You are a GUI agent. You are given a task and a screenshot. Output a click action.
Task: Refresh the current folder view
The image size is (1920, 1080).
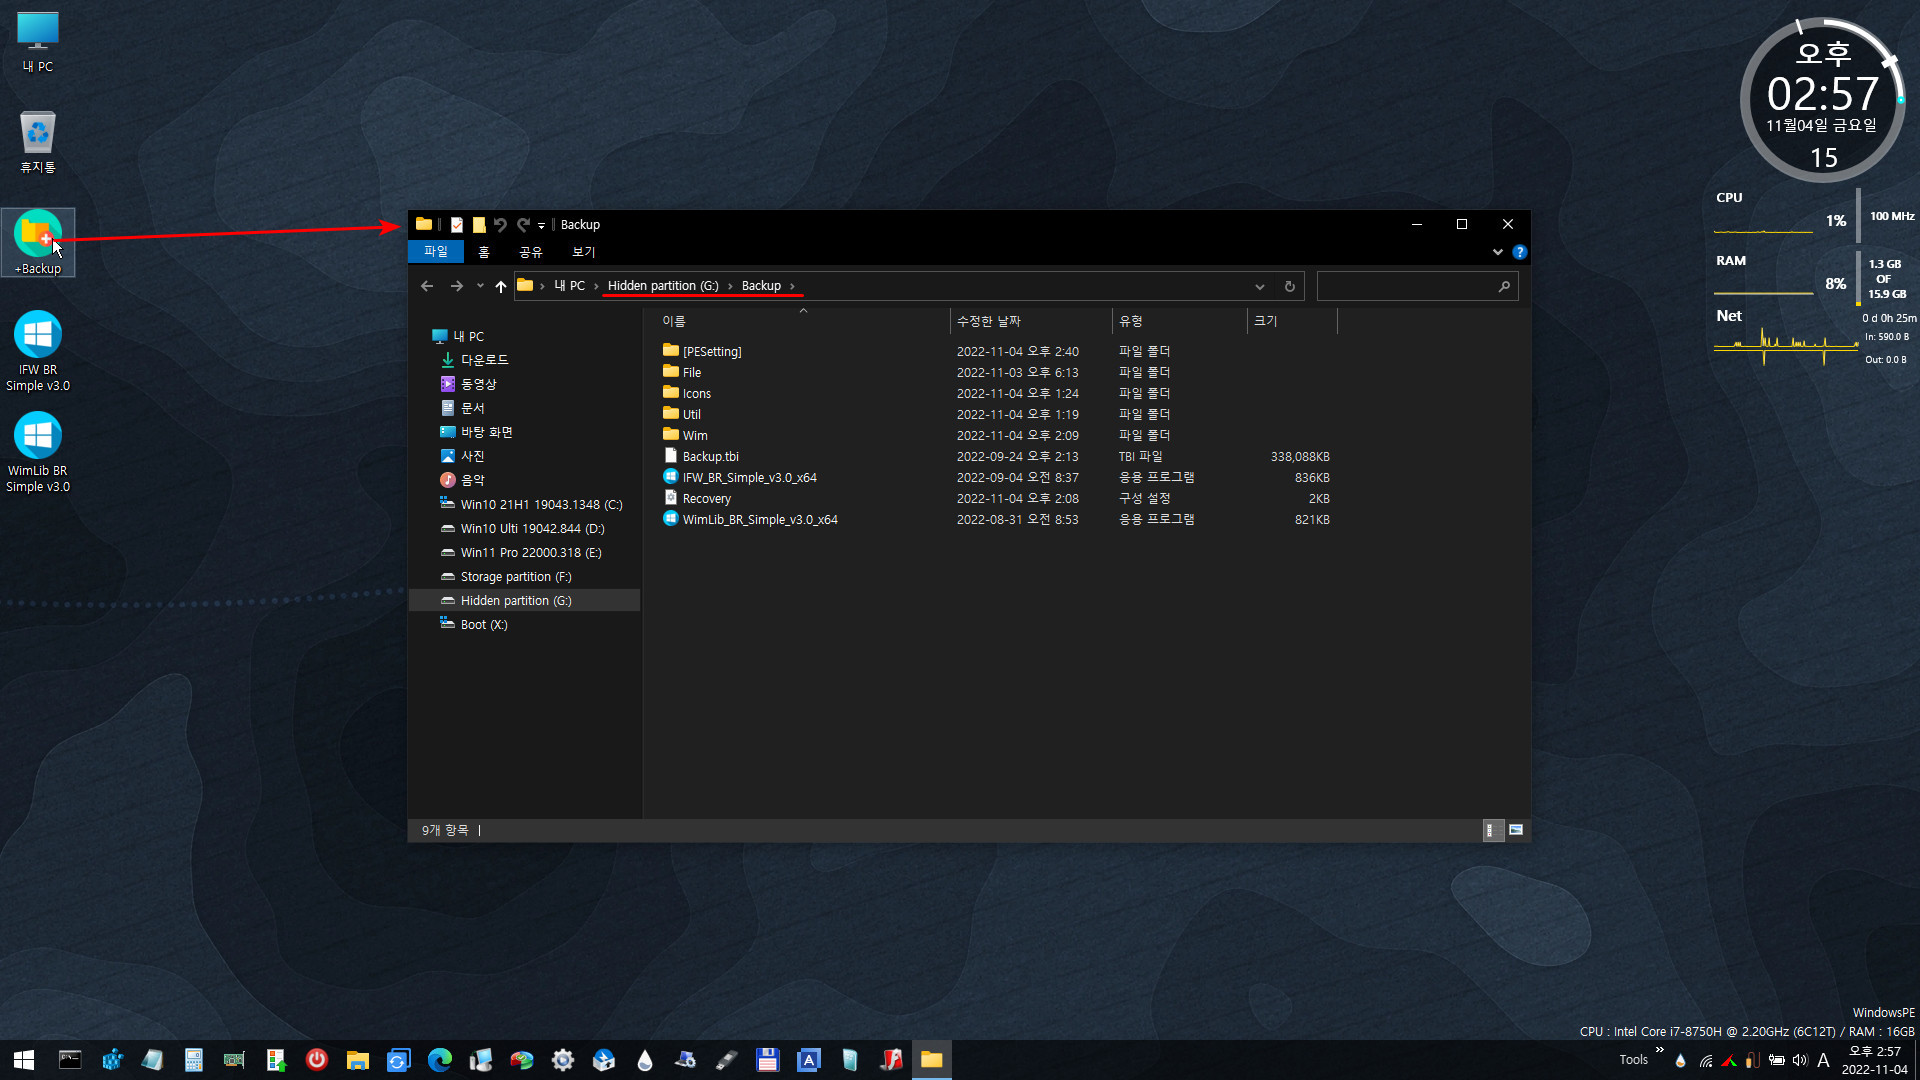tap(1290, 287)
